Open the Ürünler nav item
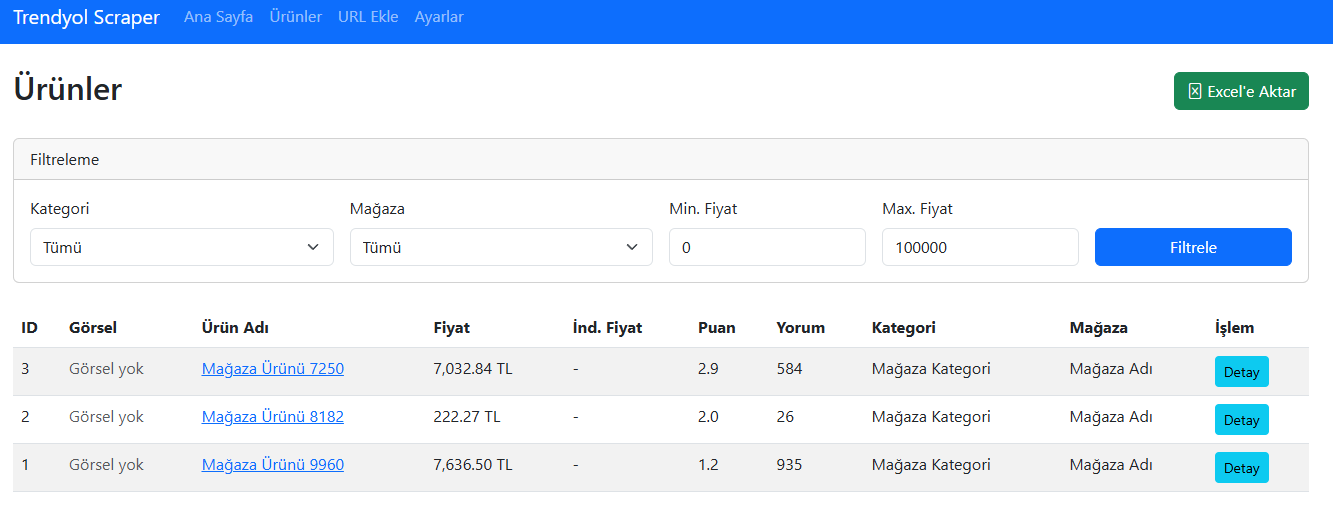1333x506 pixels. [x=296, y=17]
